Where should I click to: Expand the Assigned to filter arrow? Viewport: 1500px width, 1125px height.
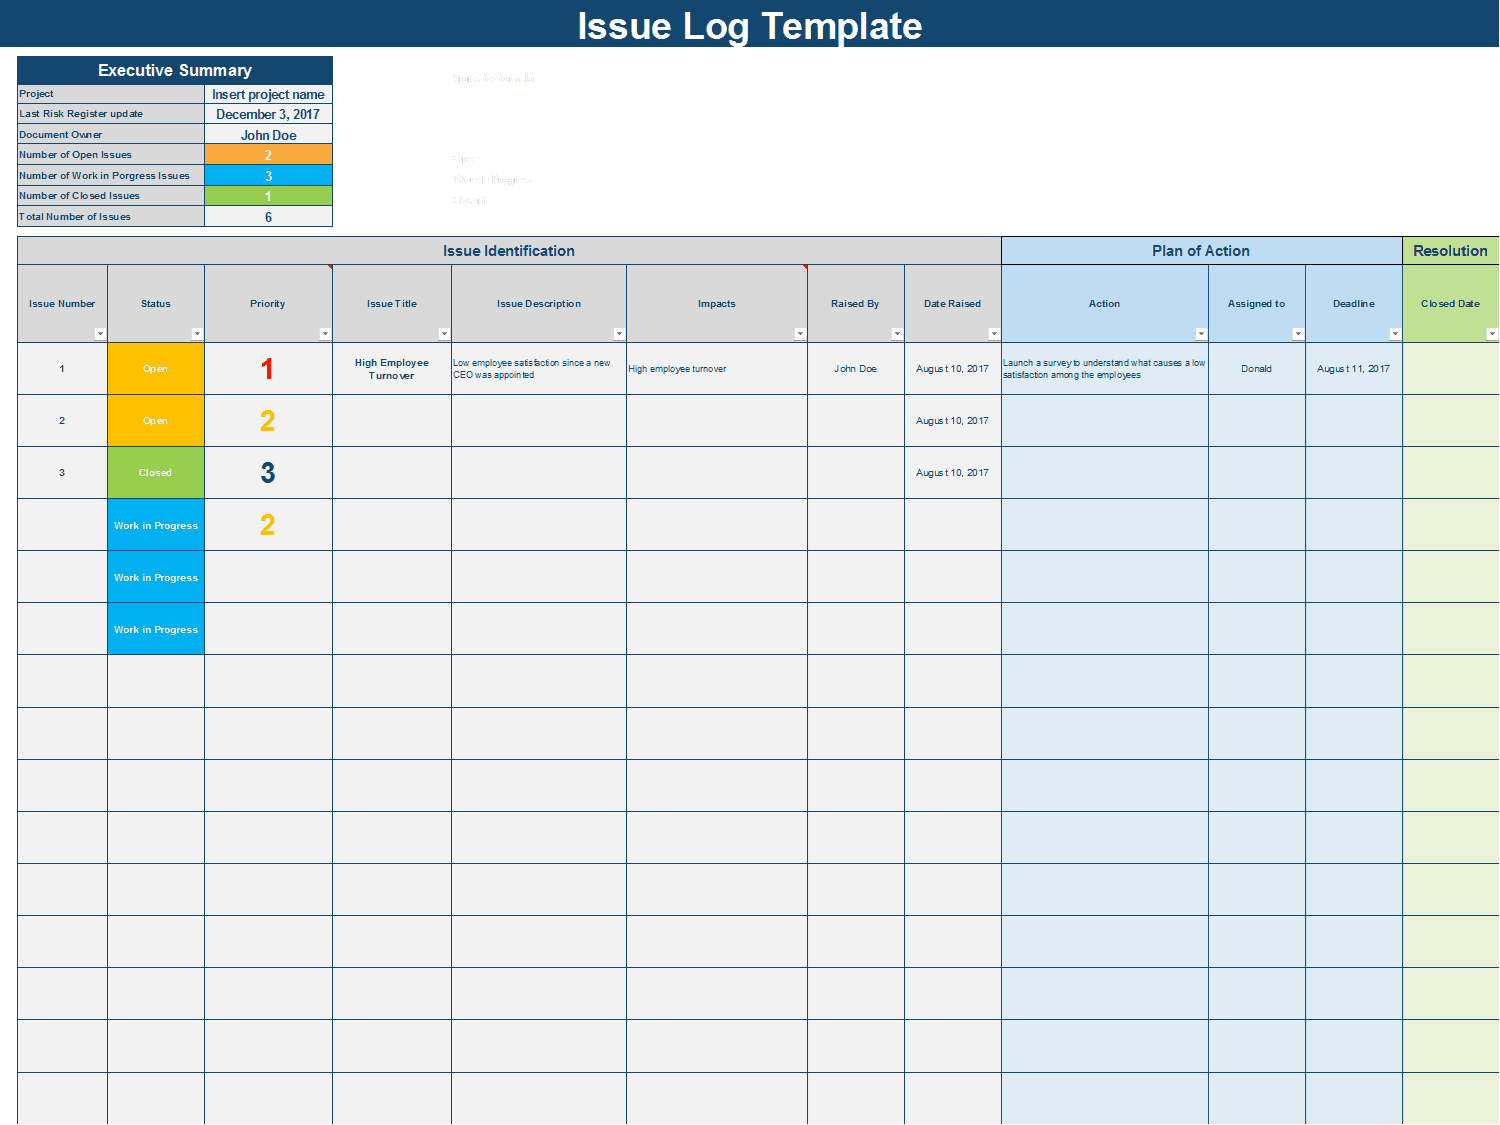coord(1298,334)
